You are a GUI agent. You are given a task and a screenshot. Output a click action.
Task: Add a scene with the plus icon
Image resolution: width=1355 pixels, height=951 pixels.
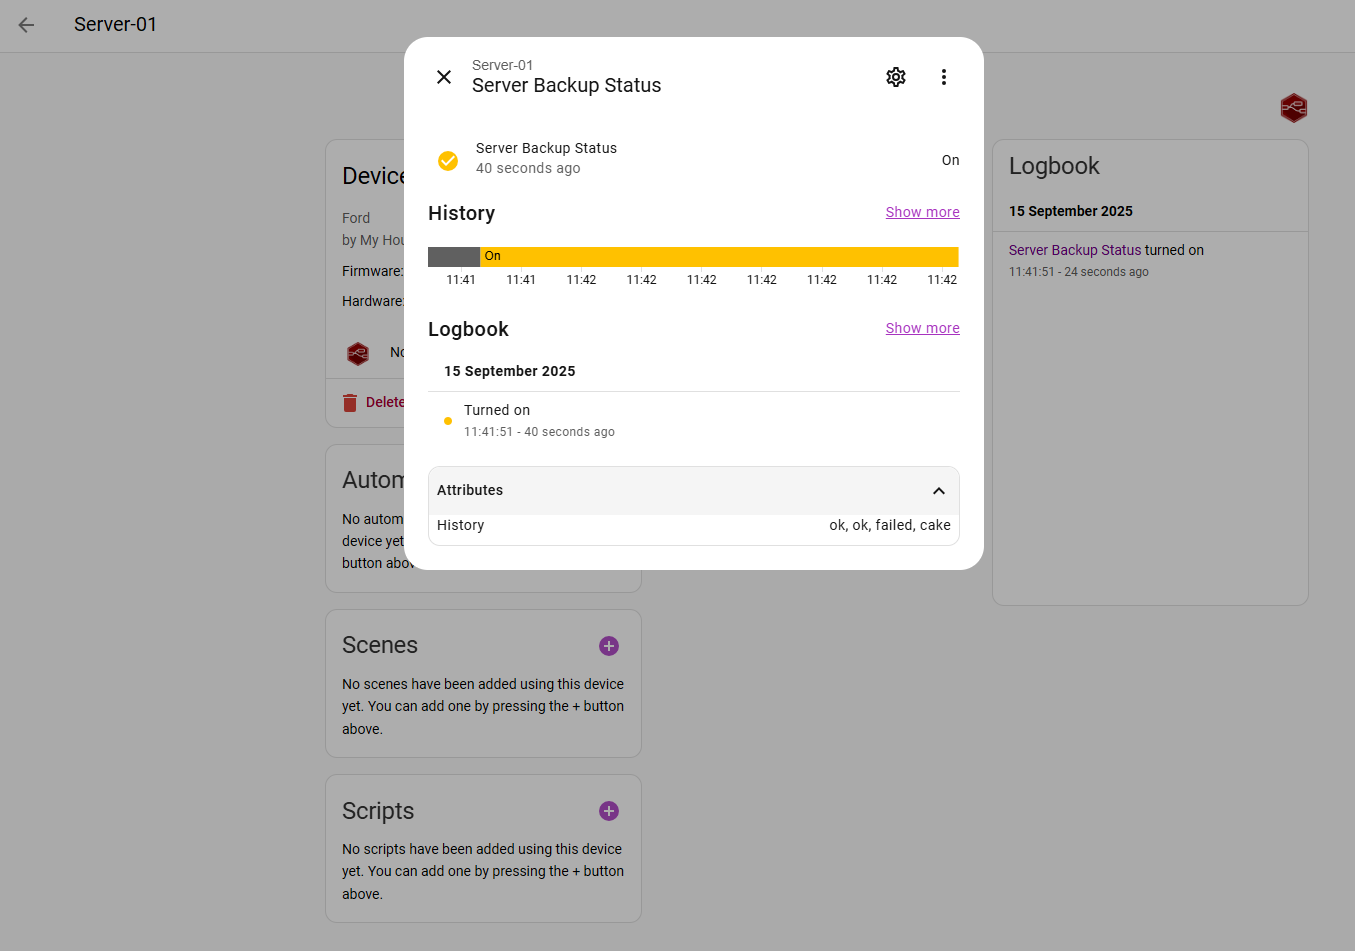click(609, 646)
